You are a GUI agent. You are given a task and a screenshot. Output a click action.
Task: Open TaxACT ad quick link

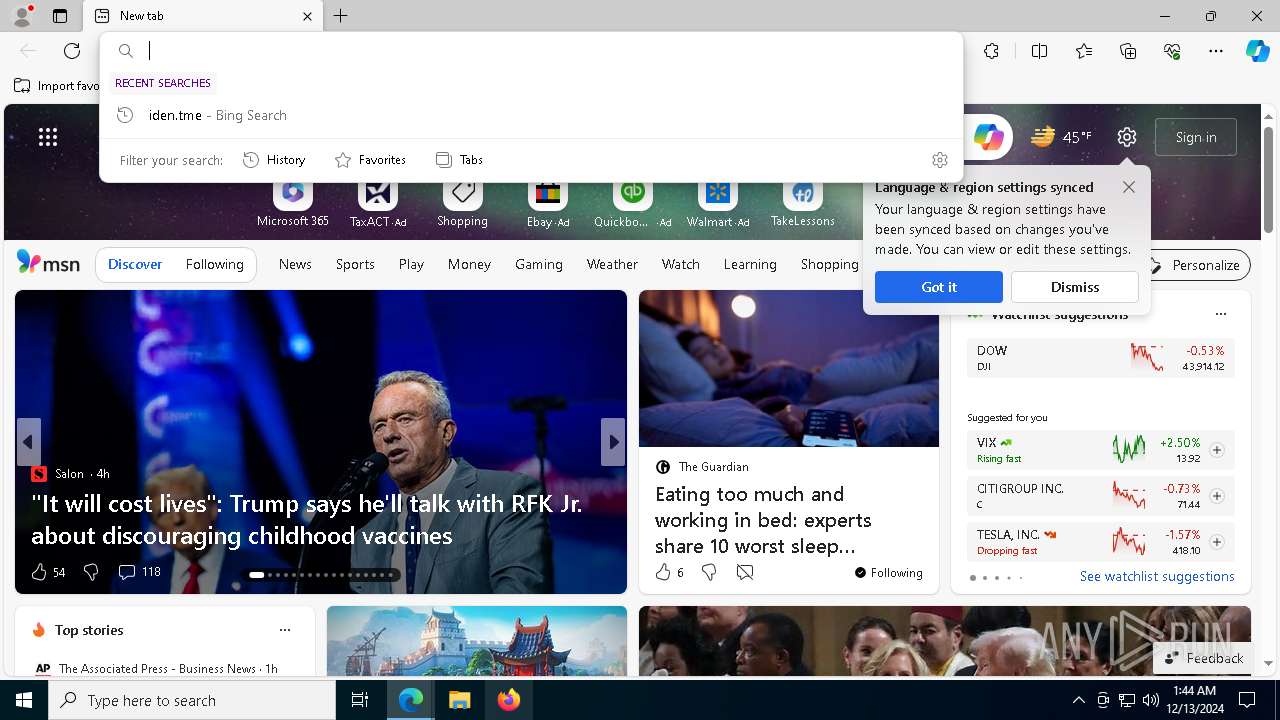(x=378, y=203)
